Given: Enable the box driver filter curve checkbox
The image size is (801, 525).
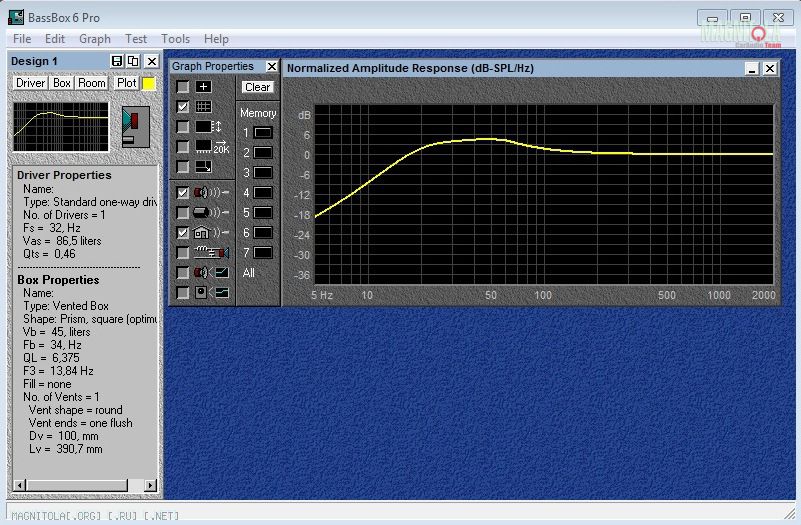Looking at the screenshot, I should point(182,293).
